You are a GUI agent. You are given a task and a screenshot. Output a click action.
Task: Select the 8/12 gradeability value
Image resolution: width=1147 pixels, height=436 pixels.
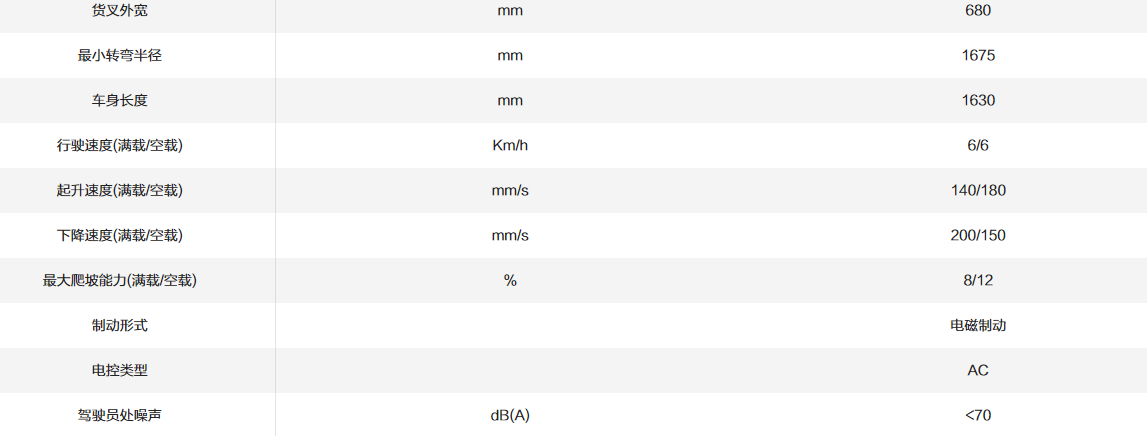[x=978, y=281]
